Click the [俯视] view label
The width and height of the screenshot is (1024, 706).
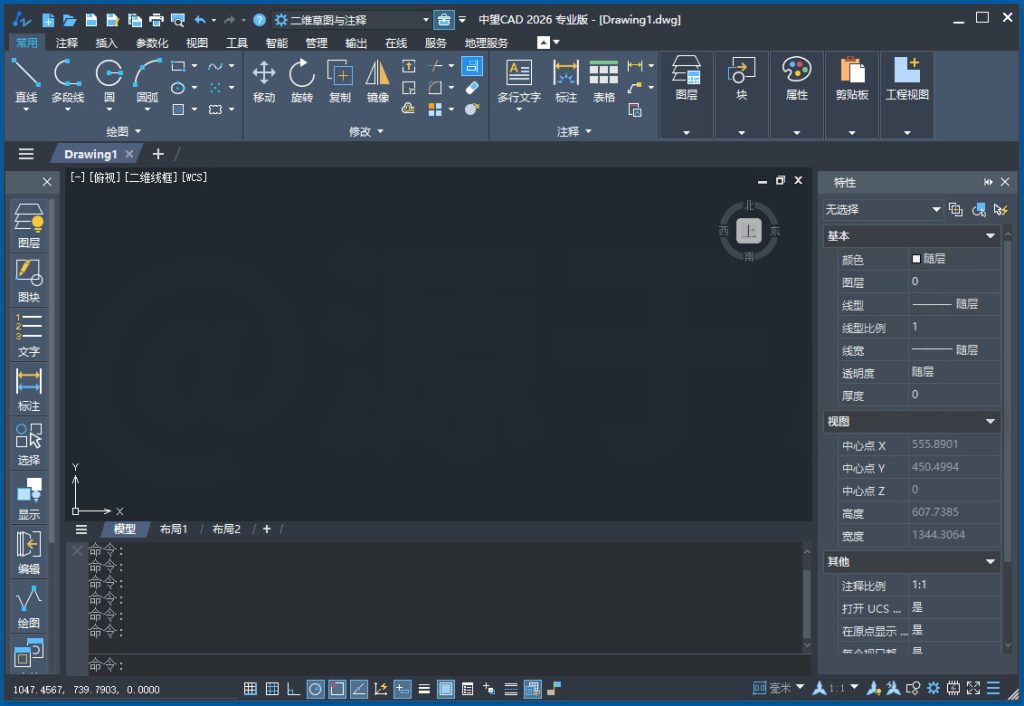tap(104, 177)
